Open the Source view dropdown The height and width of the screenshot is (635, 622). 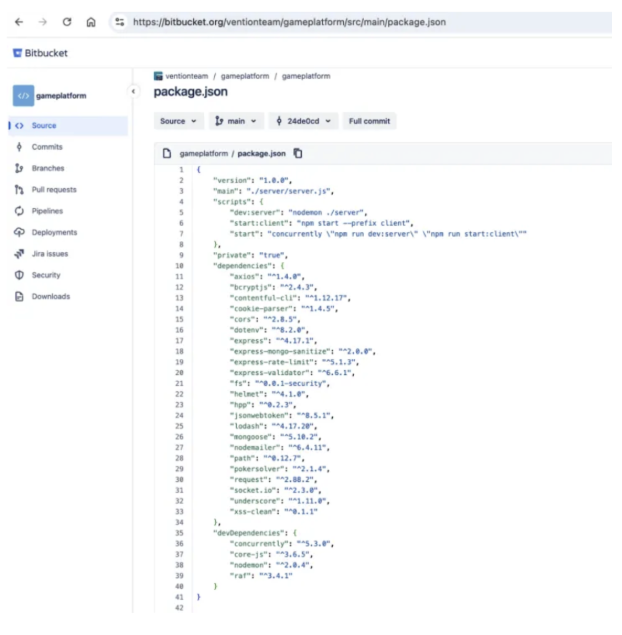point(179,121)
